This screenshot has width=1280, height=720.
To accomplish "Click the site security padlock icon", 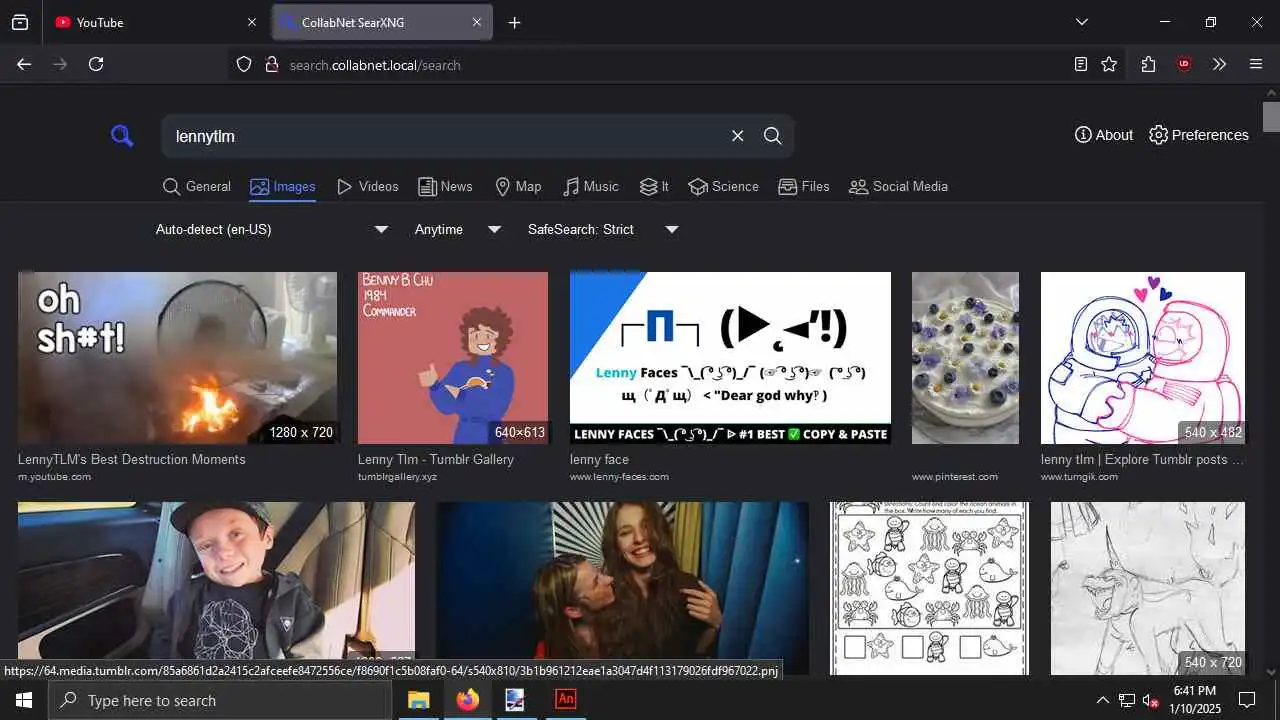I will (271, 64).
